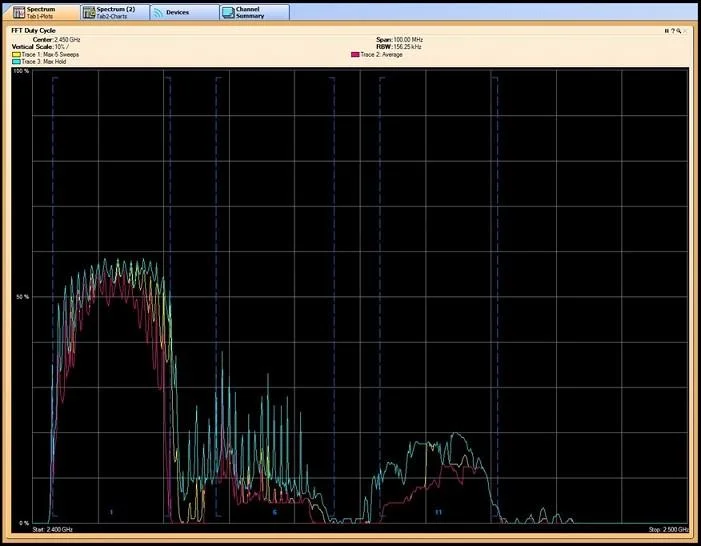This screenshot has width=701, height=546.
Task: Click the cyan Trace 3 color swatch
Action: tap(16, 62)
